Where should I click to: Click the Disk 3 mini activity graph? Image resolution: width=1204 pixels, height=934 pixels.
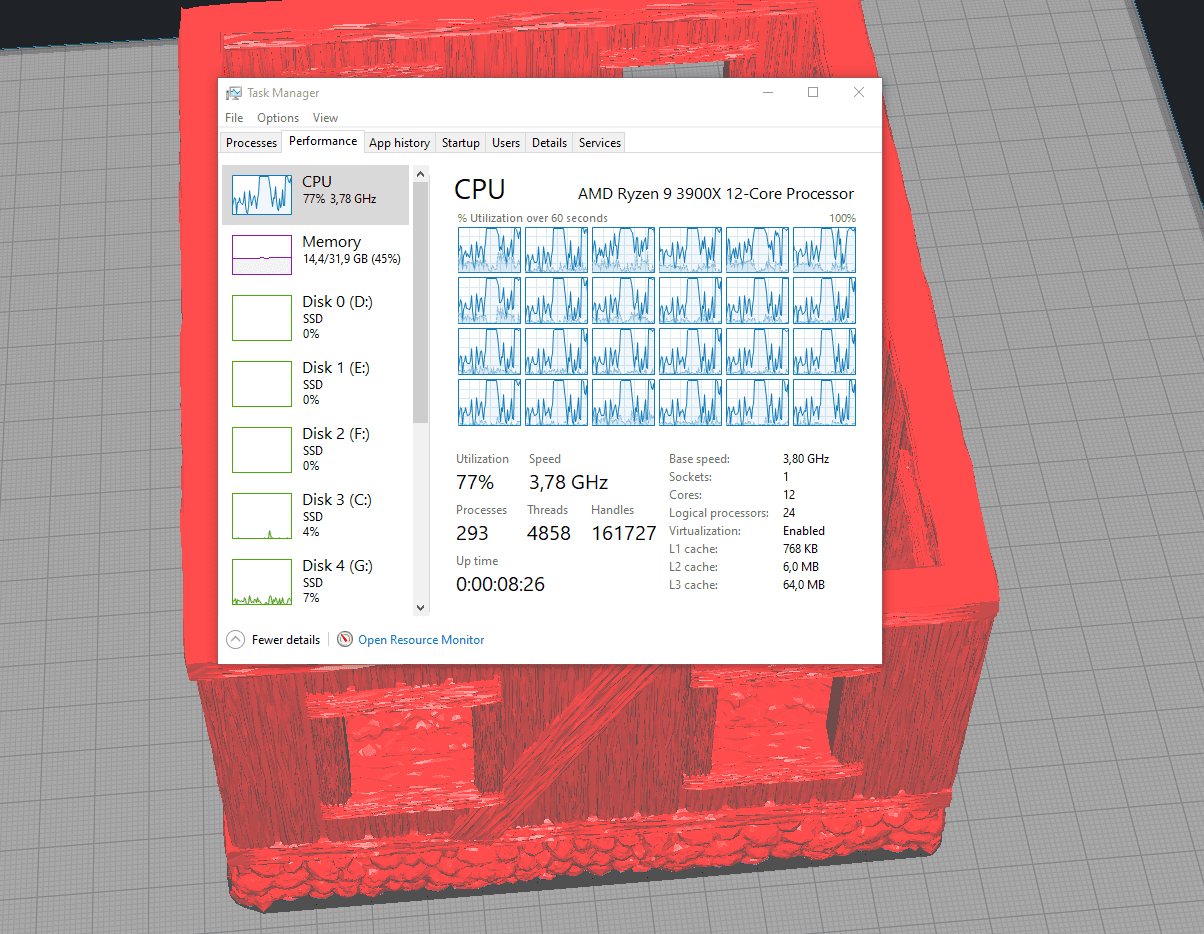(x=262, y=516)
